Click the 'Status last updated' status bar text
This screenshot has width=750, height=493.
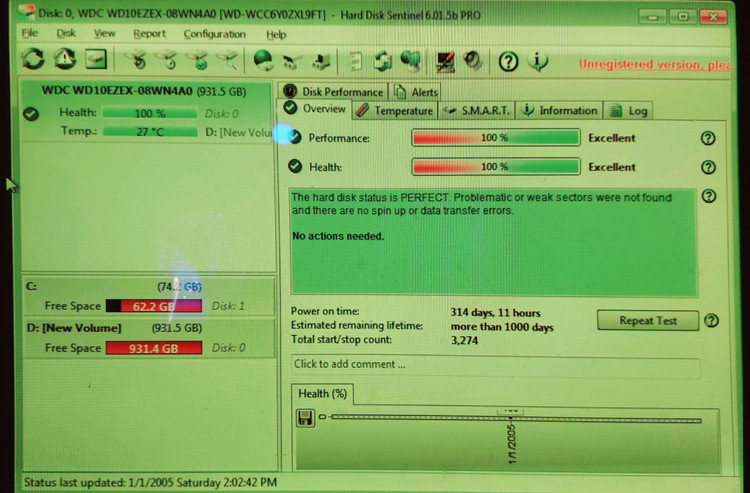150,482
